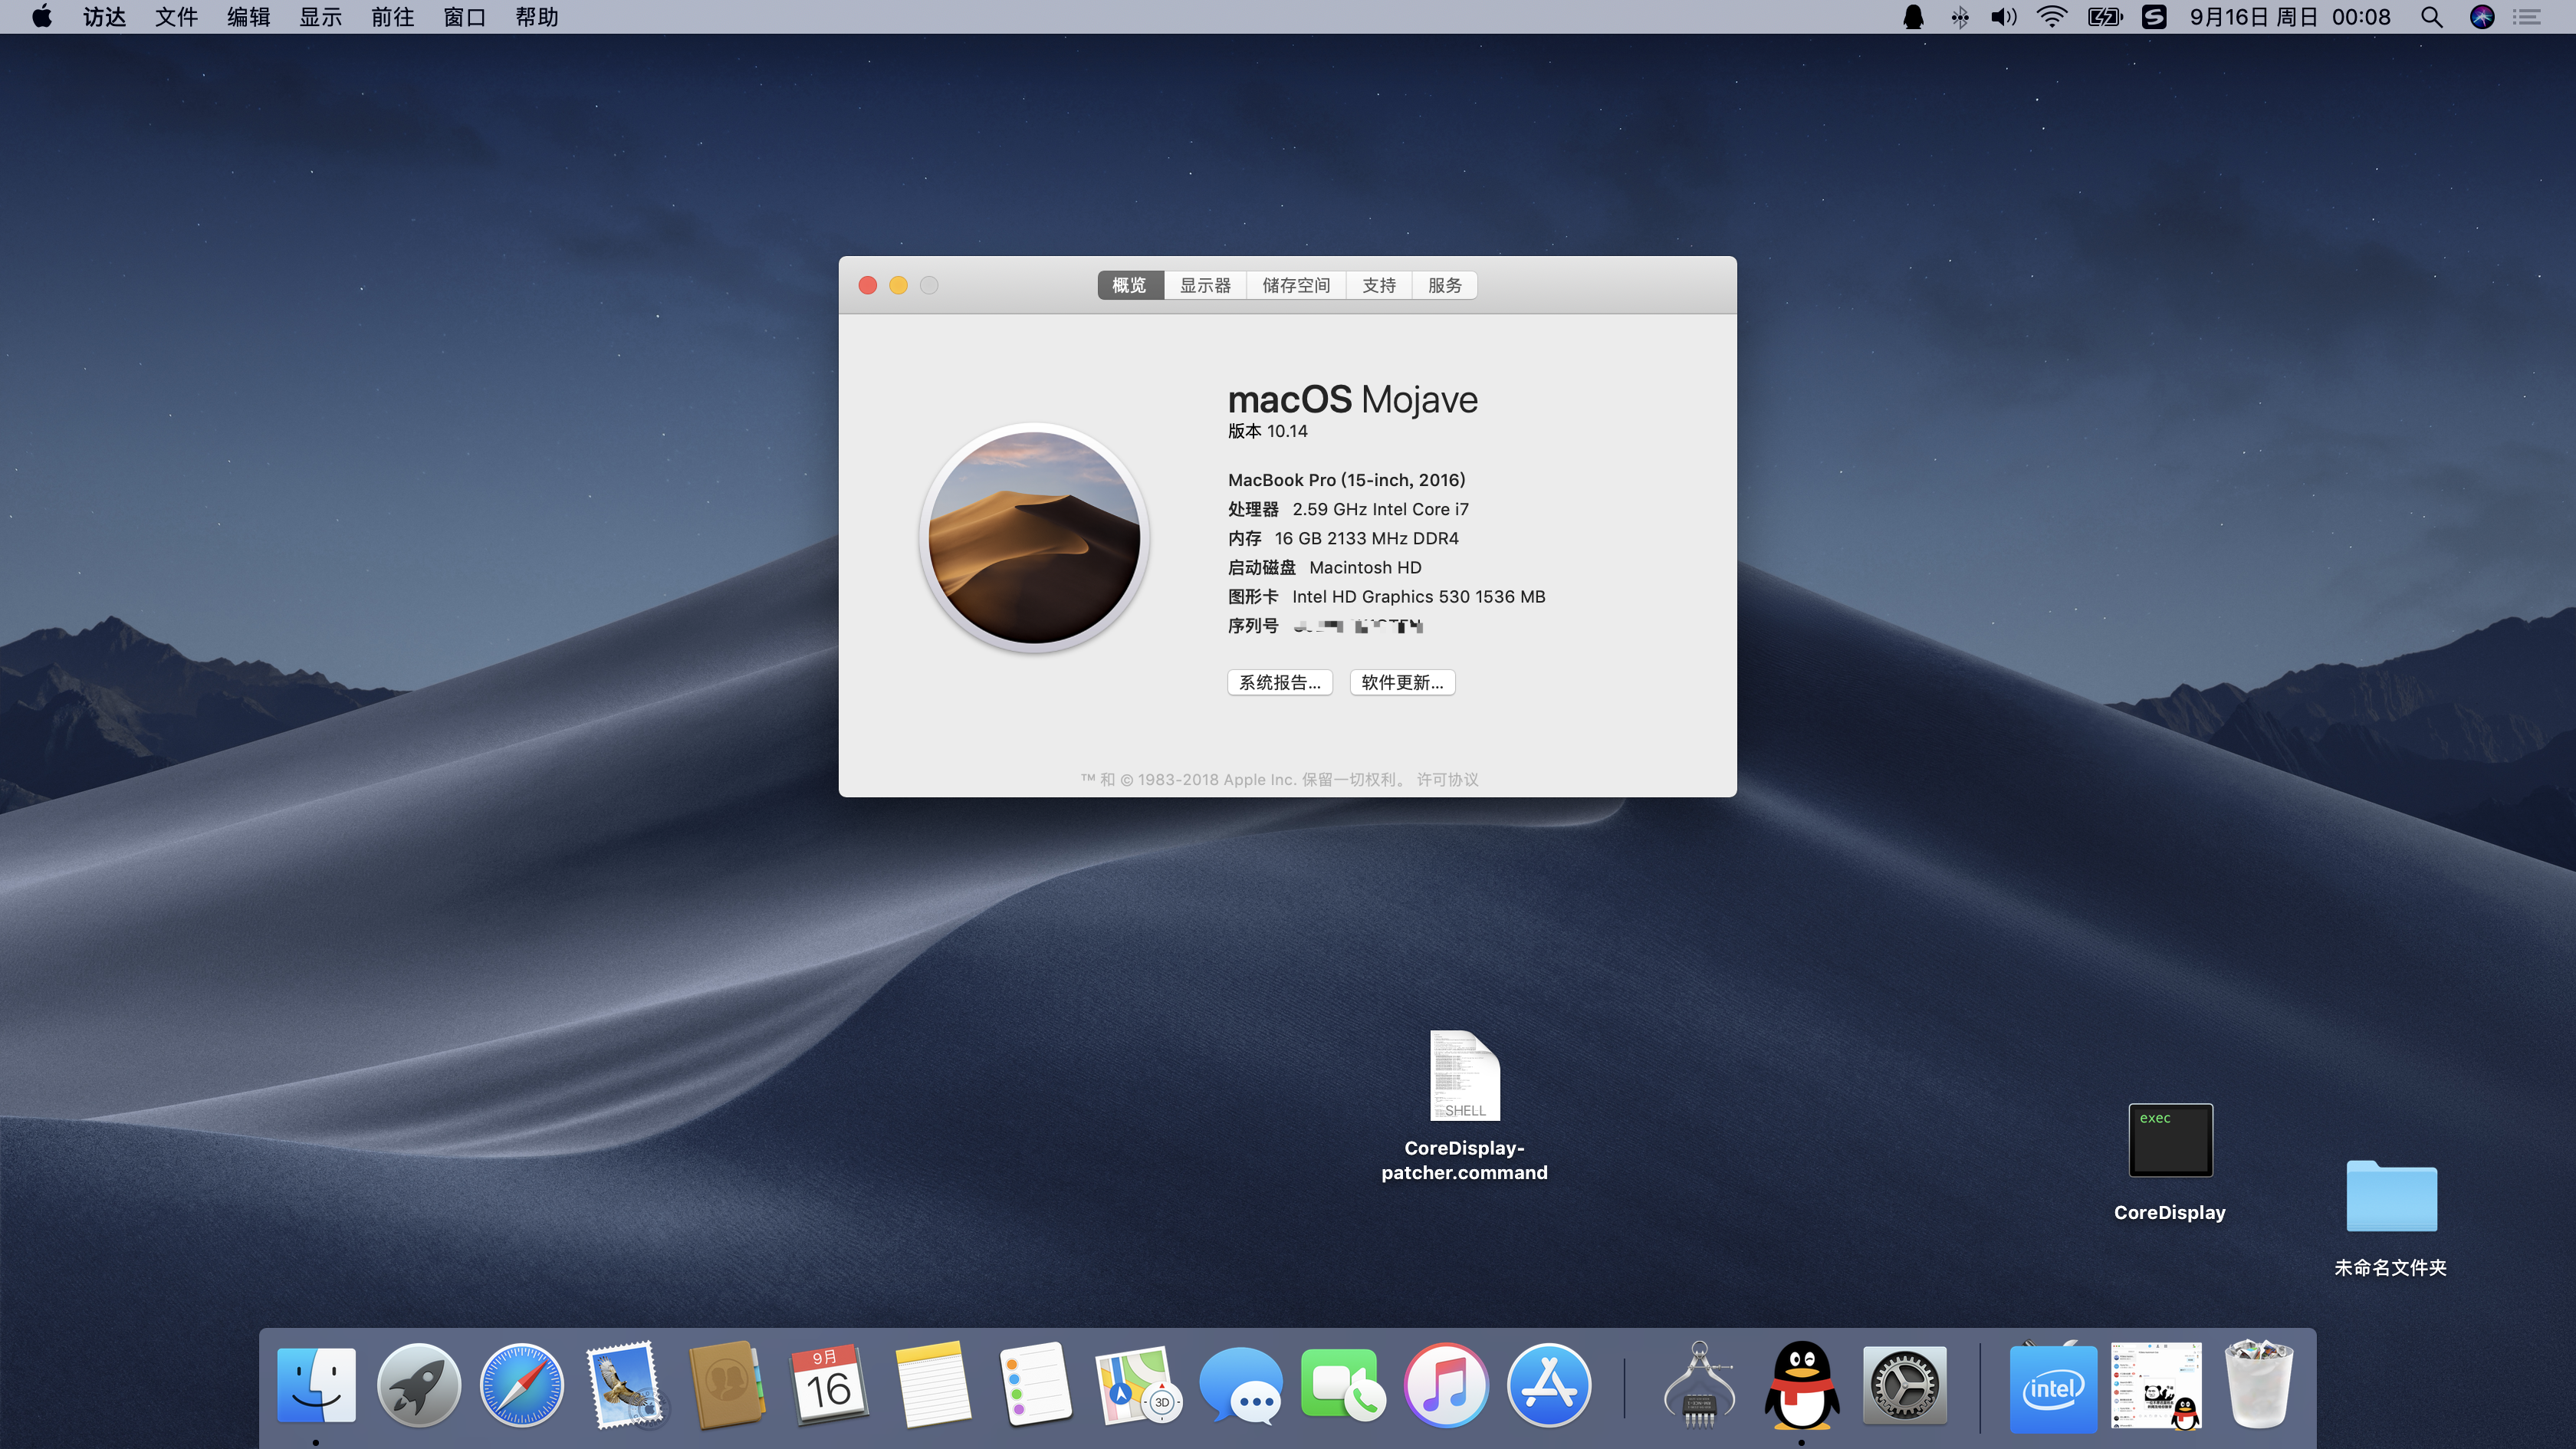Screen dimensions: 2576x1449
Task: Click minimized QQ window thumbnail in Dock
Action: (2156, 1386)
